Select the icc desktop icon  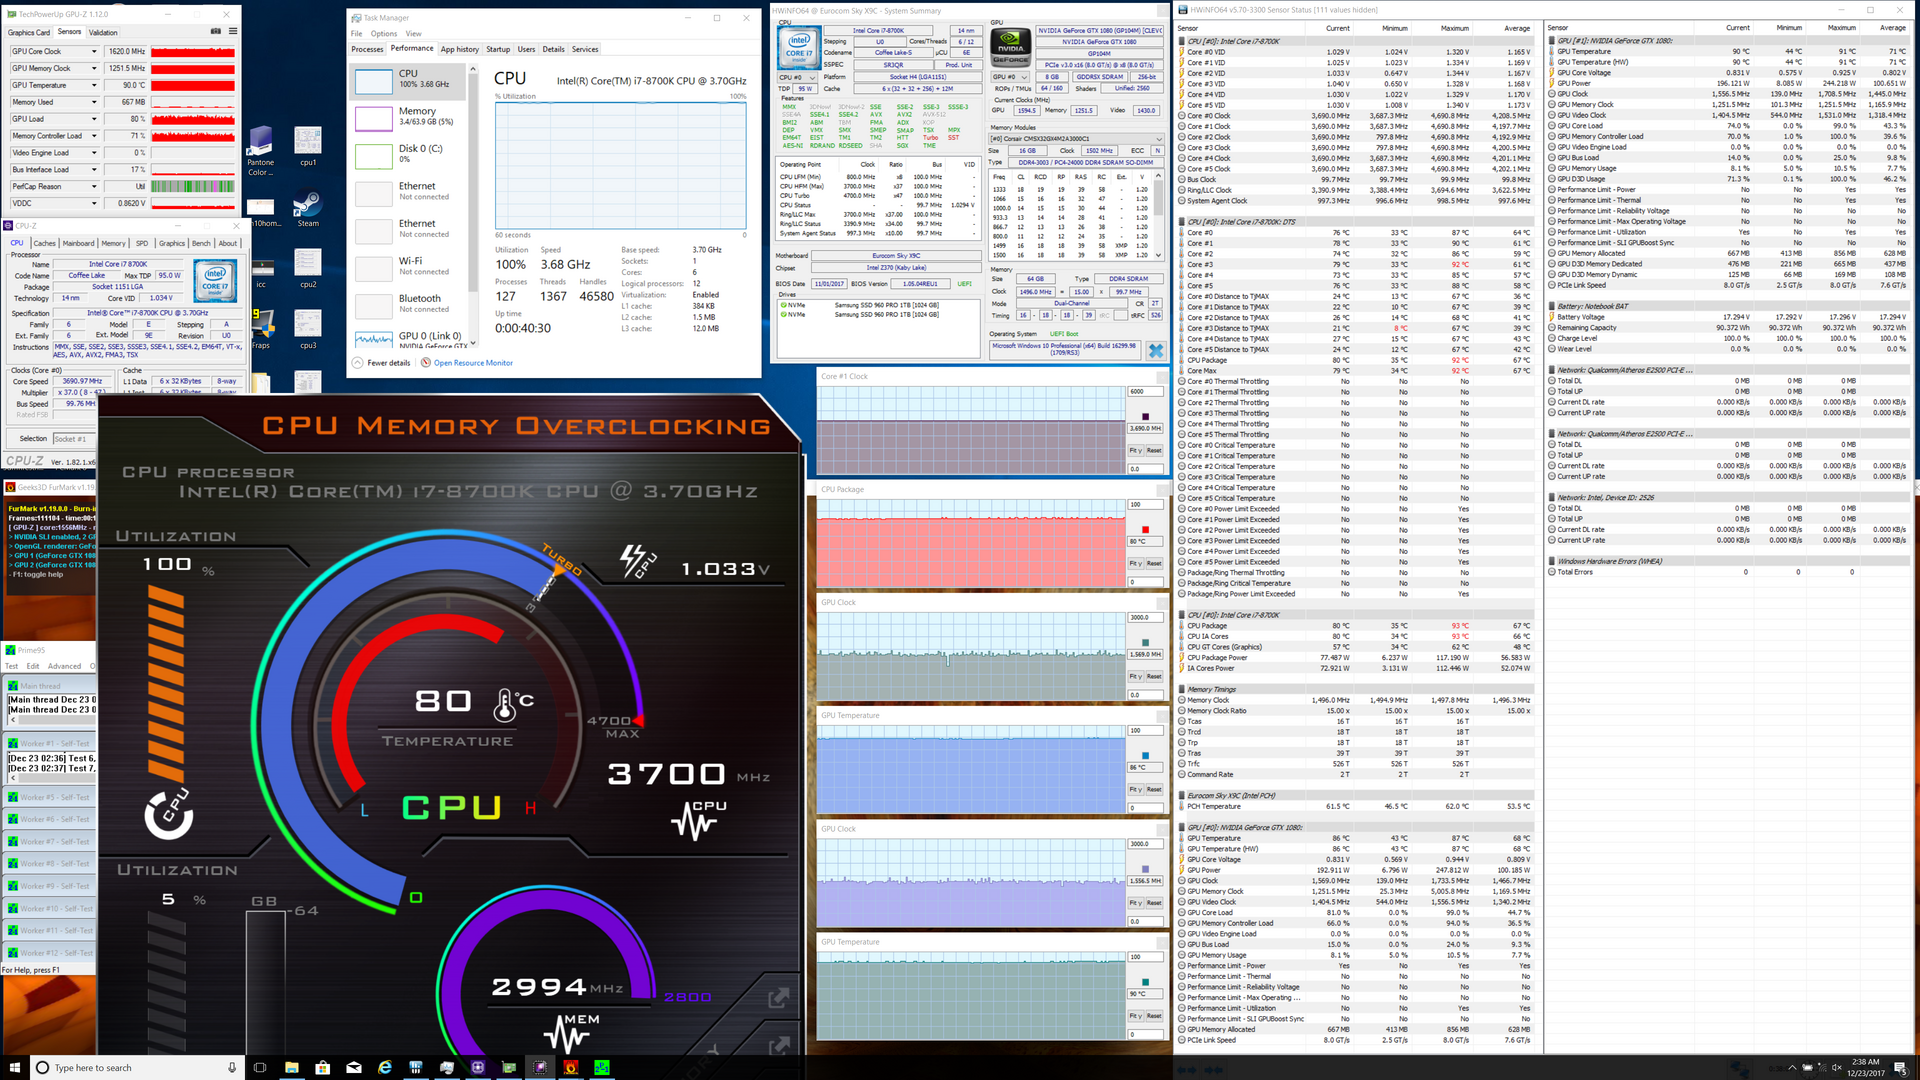(x=261, y=268)
